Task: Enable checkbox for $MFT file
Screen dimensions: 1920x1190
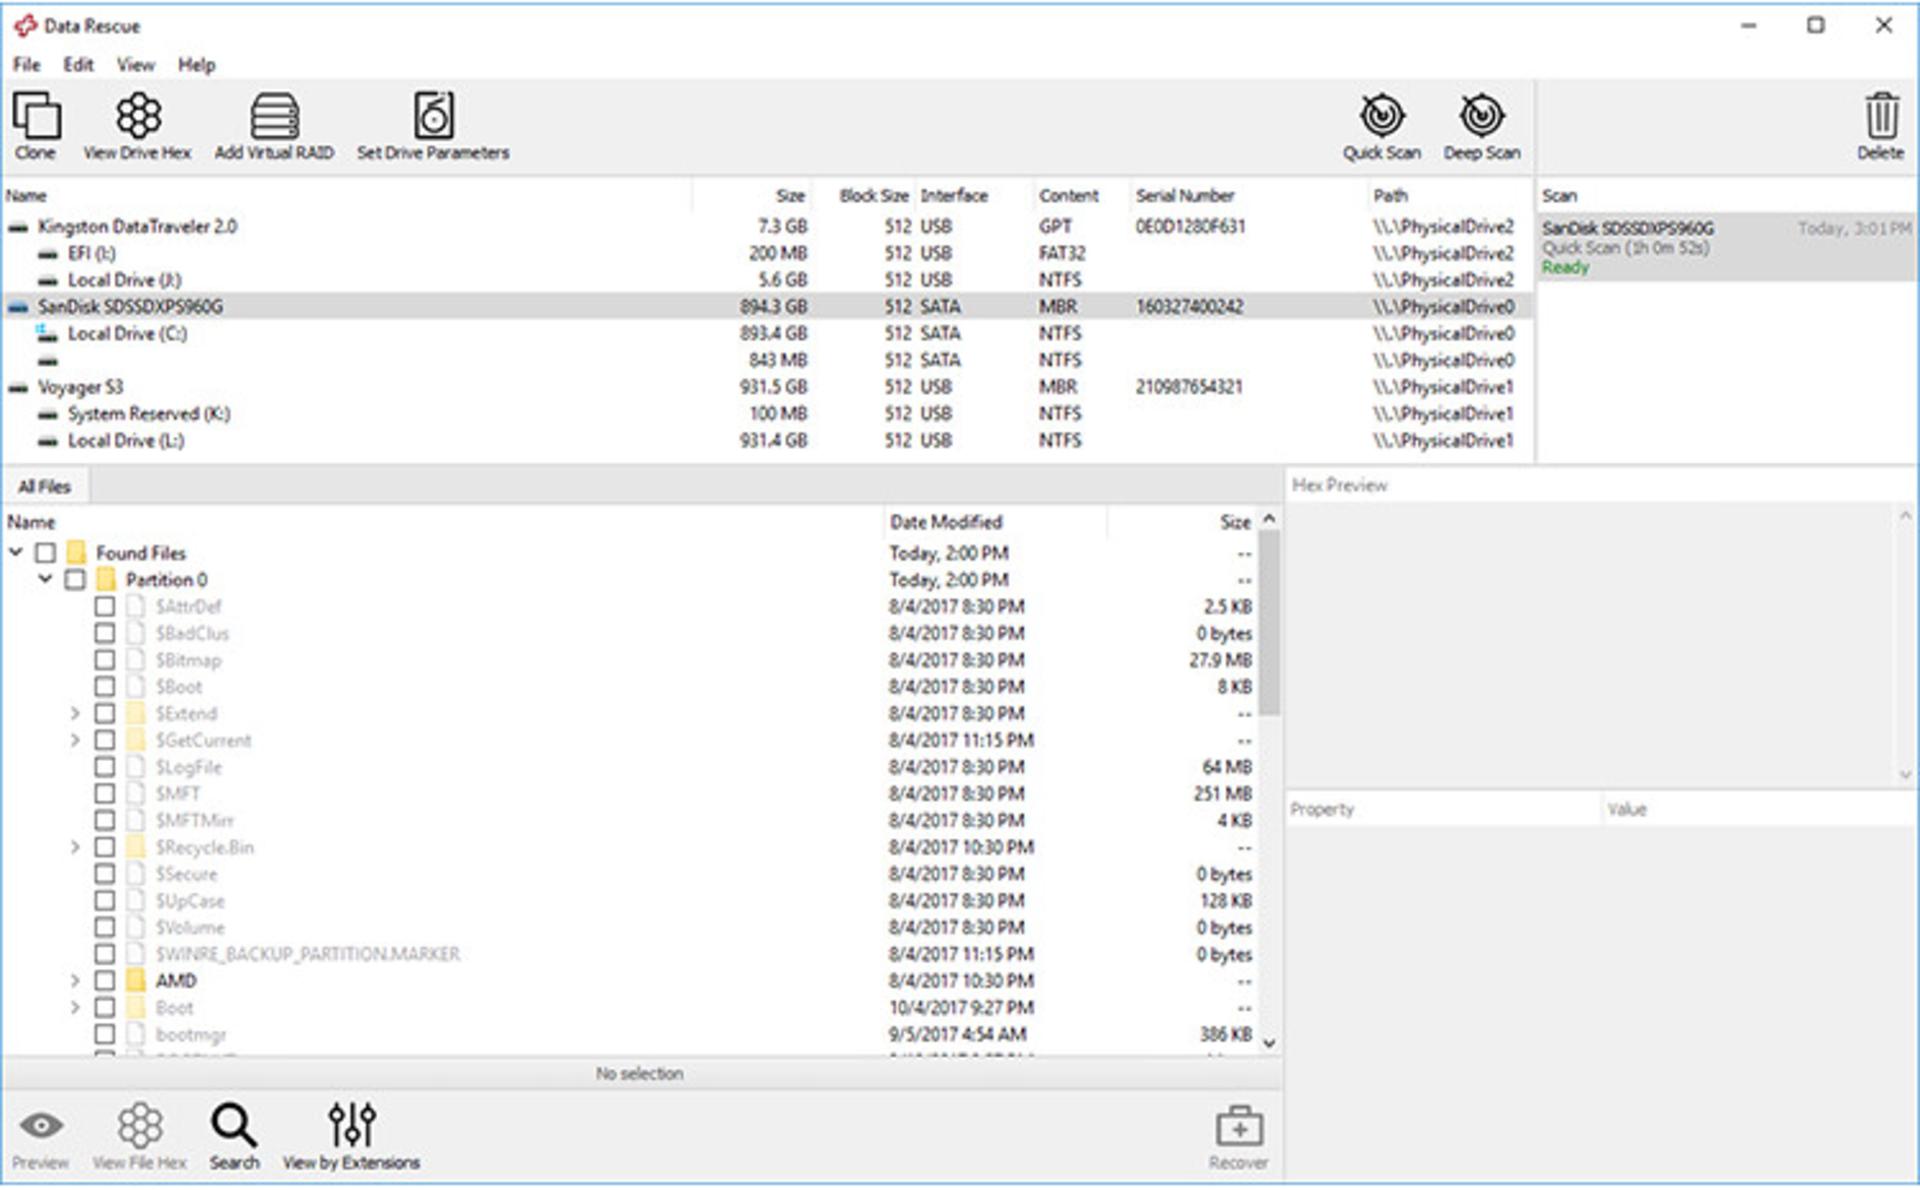Action: pyautogui.click(x=105, y=794)
